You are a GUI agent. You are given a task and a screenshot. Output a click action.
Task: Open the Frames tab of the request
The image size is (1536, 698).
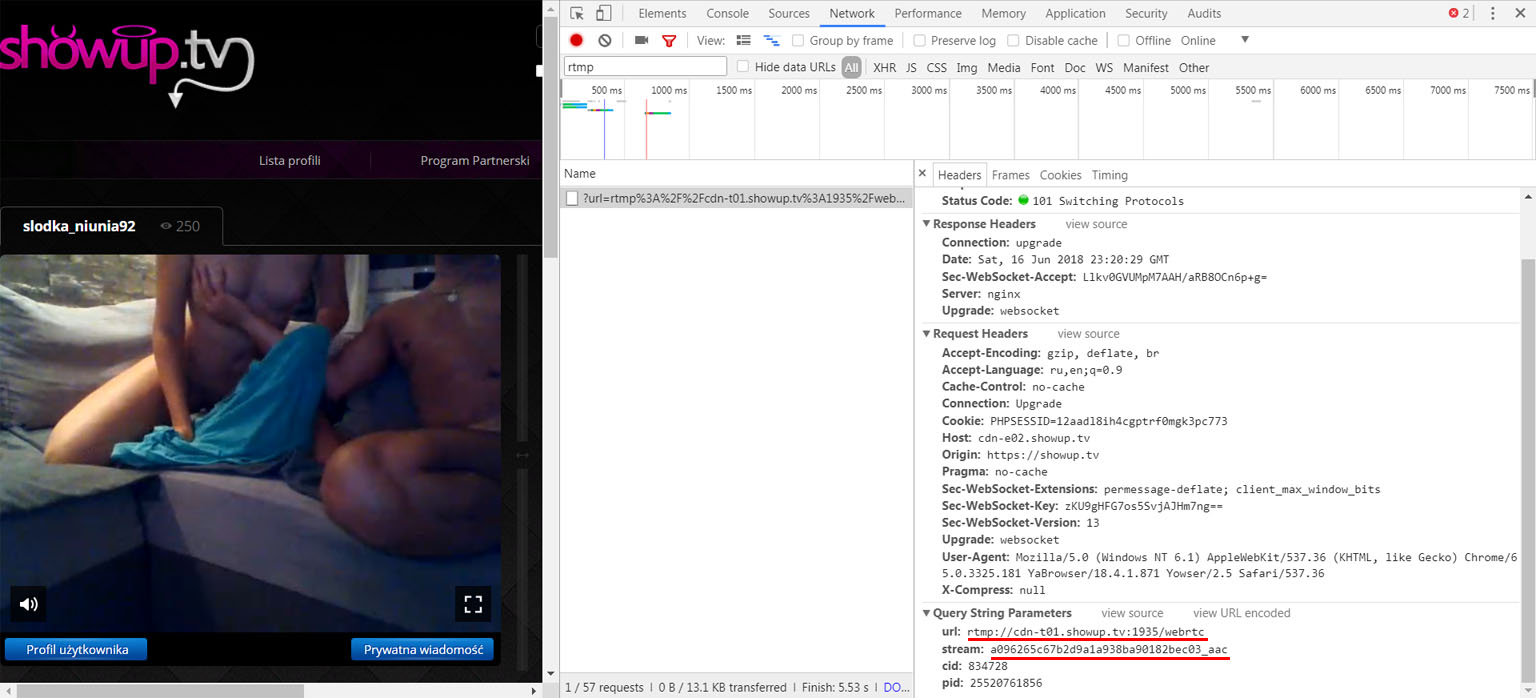1010,175
